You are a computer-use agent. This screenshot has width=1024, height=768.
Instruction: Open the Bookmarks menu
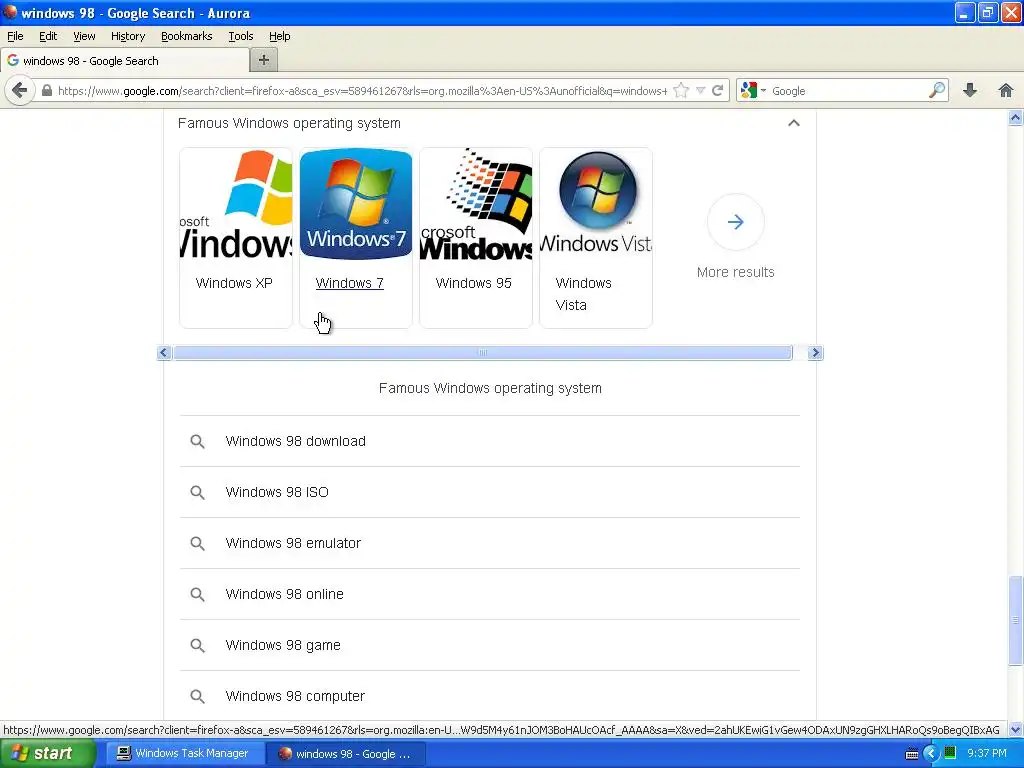tap(186, 37)
